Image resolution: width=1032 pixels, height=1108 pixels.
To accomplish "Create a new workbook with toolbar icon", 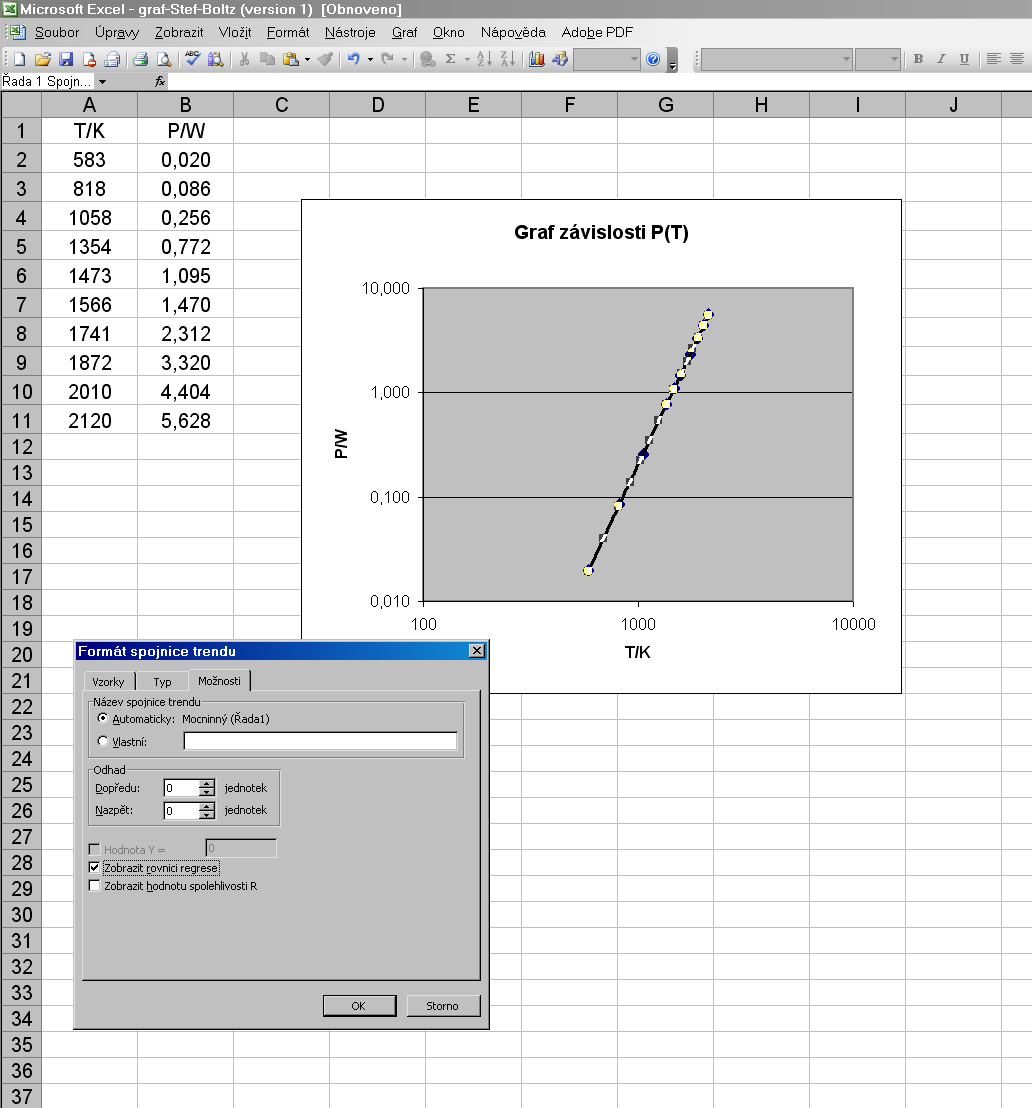I will click(x=19, y=59).
